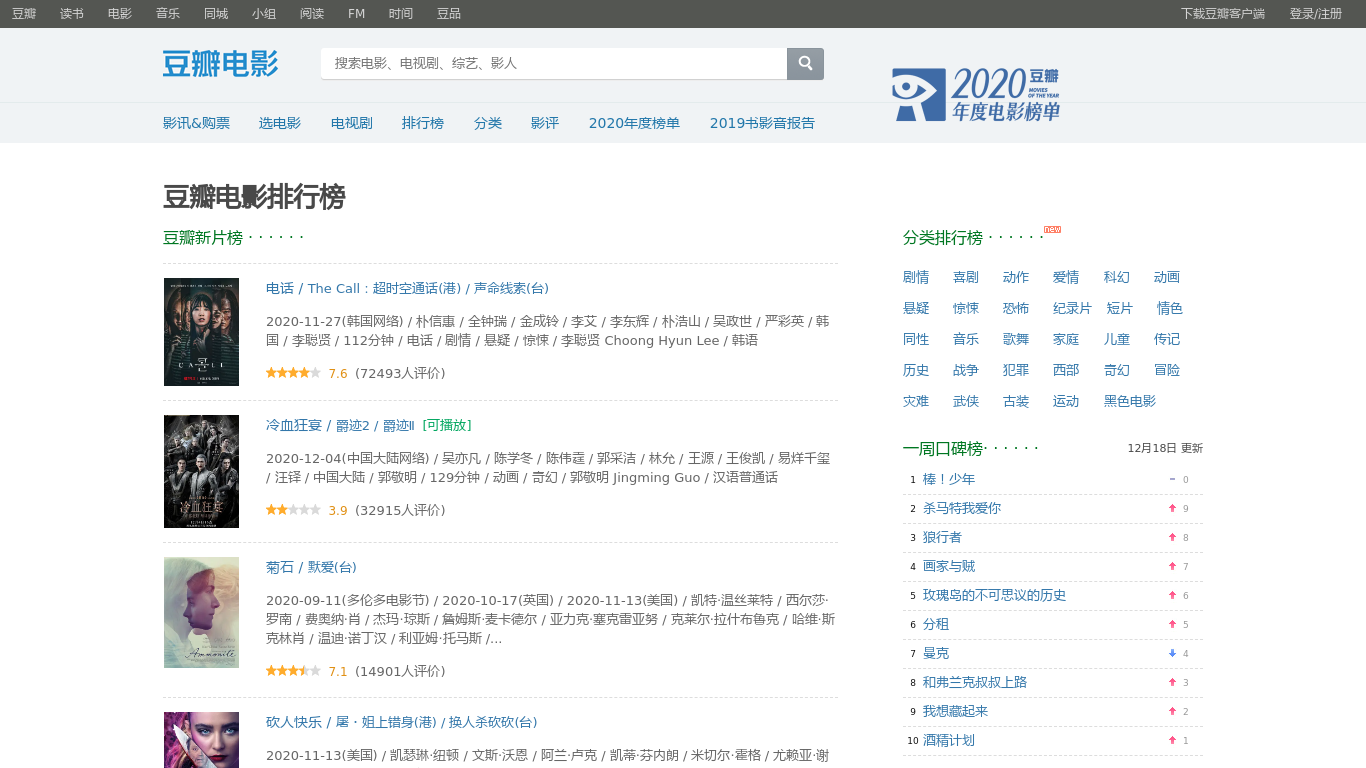The height and width of the screenshot is (768, 1366).
Task: Open the 排行榜 nav tab
Action: pos(423,123)
